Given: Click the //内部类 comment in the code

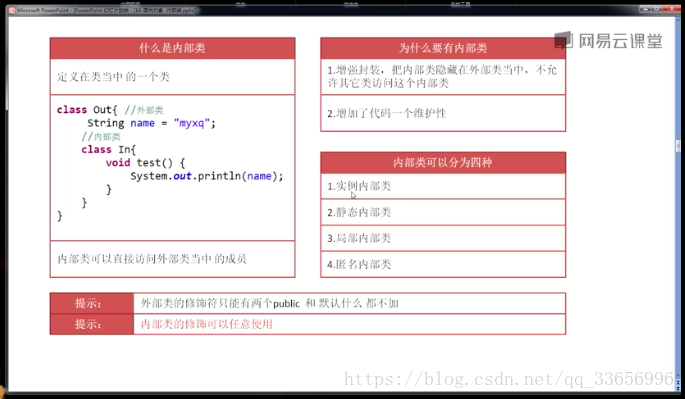Looking at the screenshot, I should click(x=101, y=137).
